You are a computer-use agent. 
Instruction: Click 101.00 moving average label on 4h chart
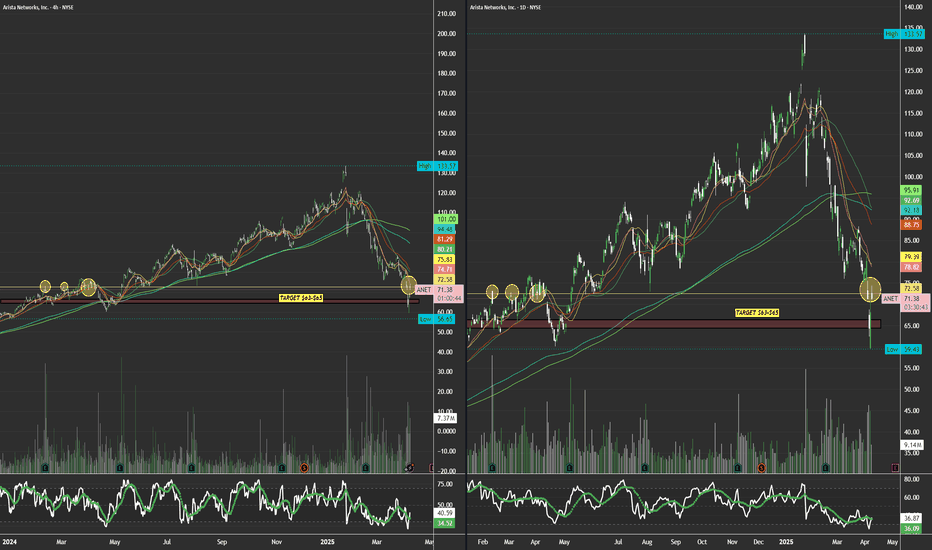pos(446,219)
